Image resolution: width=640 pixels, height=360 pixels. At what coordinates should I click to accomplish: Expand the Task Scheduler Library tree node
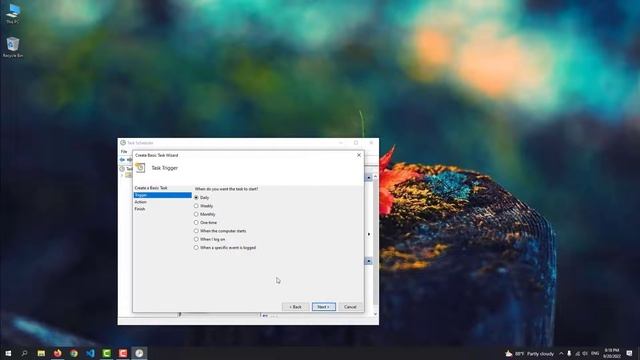122,175
